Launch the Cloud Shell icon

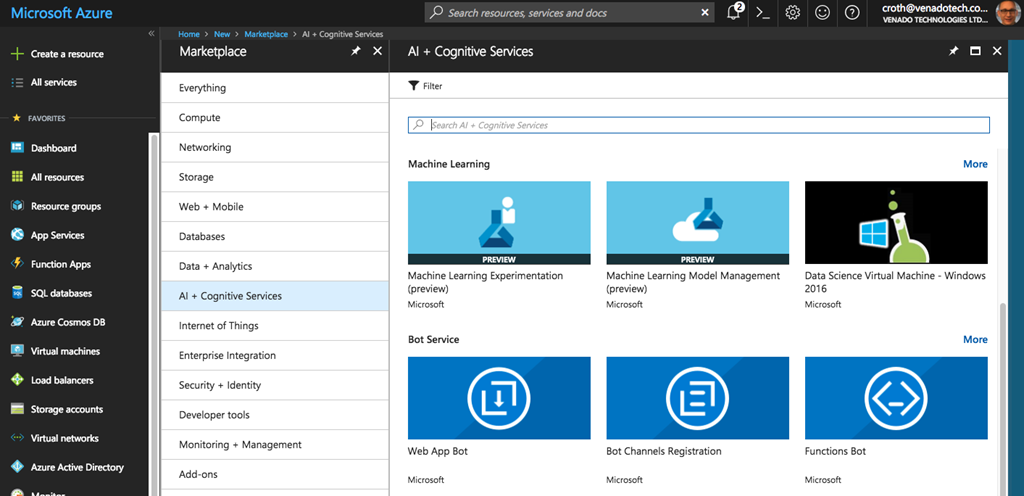click(763, 12)
